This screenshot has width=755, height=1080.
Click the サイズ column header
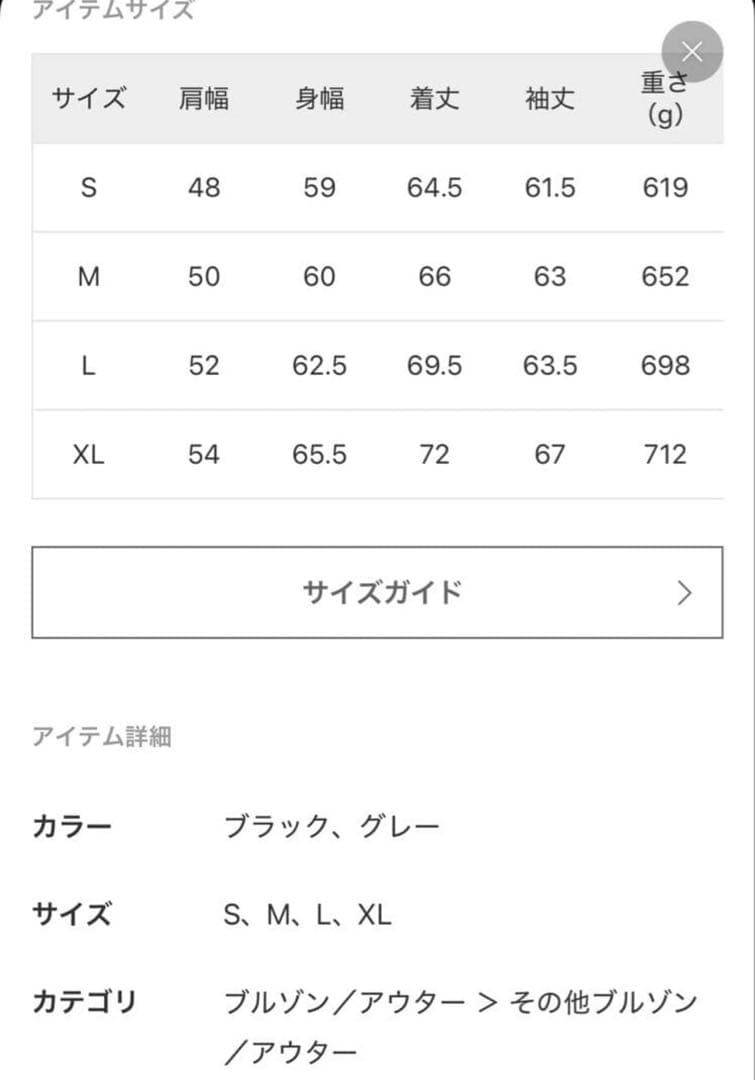(89, 100)
